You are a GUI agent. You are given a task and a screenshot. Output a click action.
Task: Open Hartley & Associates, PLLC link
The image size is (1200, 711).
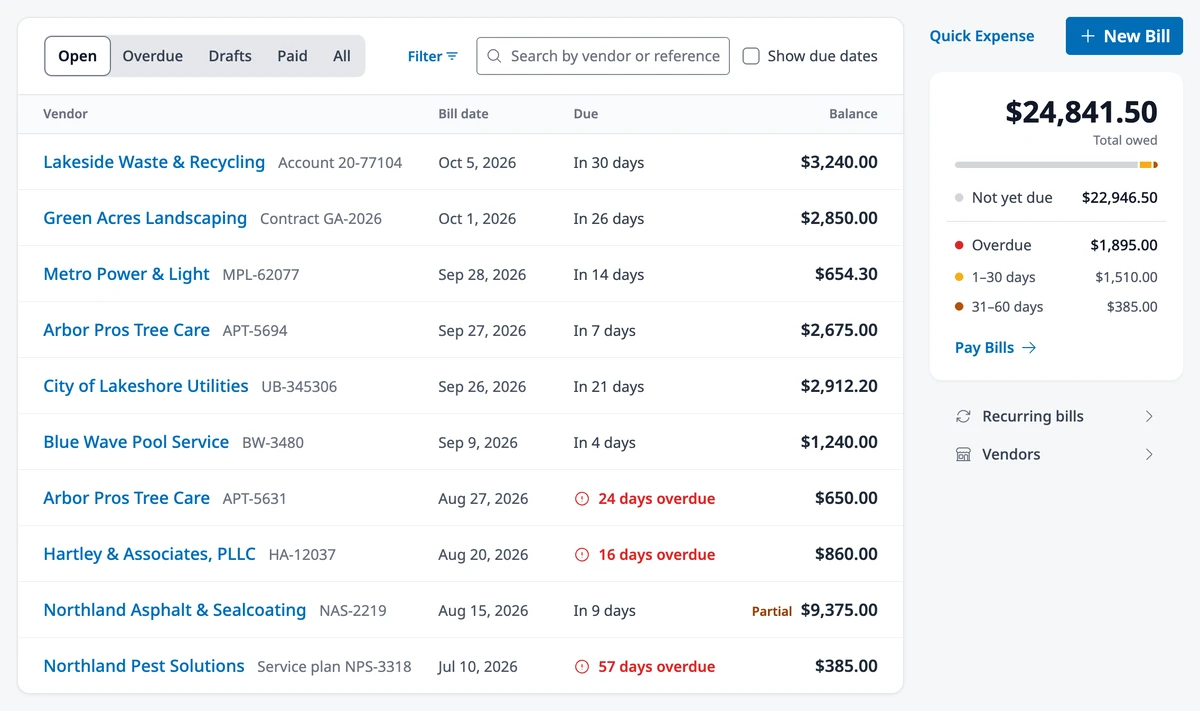(149, 554)
